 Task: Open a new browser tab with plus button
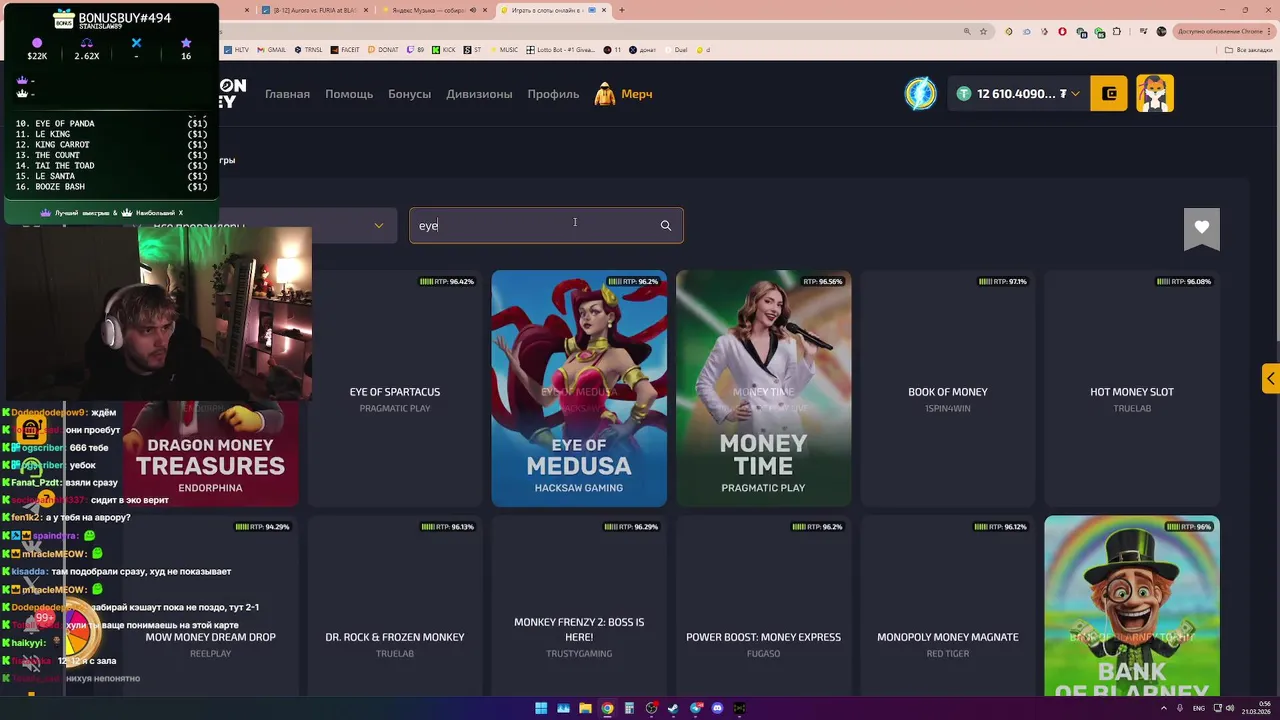[x=622, y=10]
